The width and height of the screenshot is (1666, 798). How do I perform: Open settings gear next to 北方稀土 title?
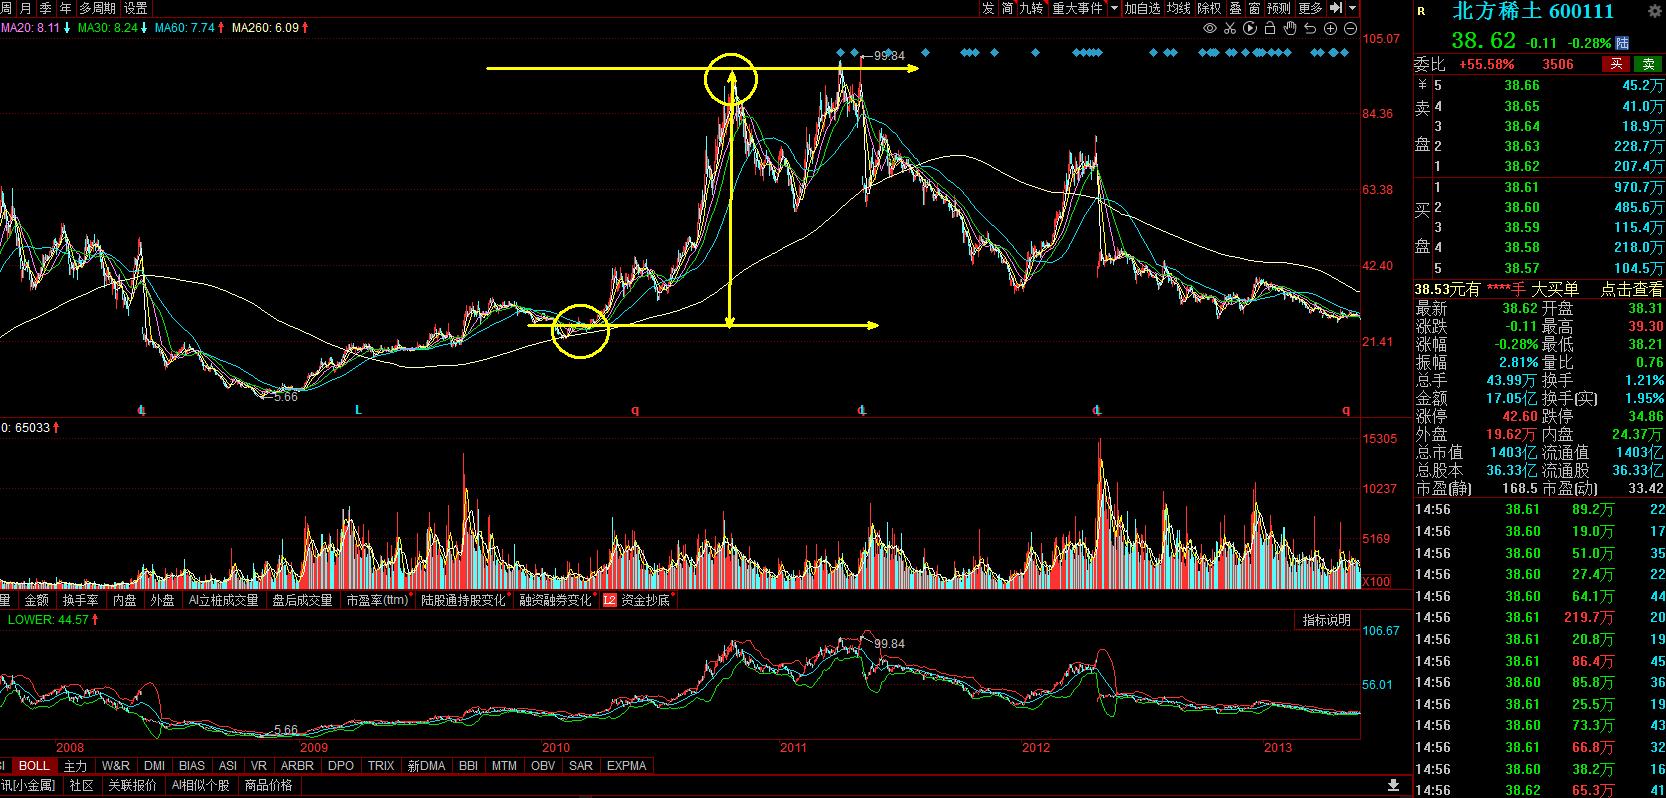[x=1655, y=11]
